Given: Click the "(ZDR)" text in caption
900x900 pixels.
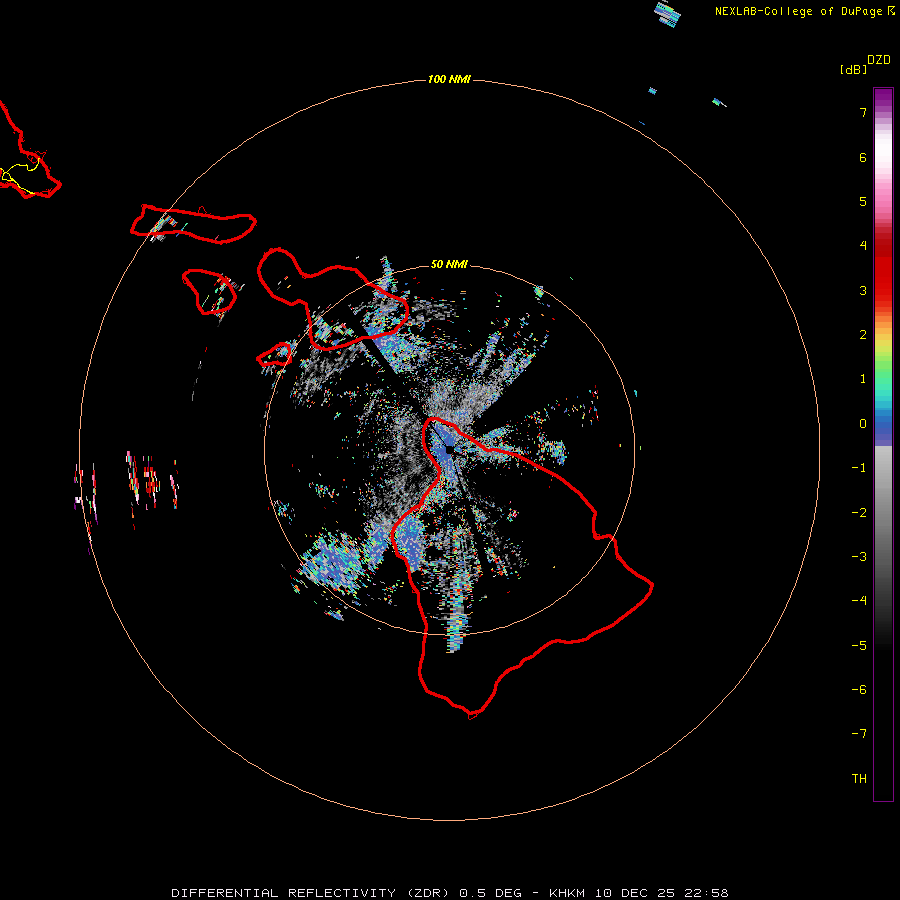Looking at the screenshot, I should (x=428, y=893).
